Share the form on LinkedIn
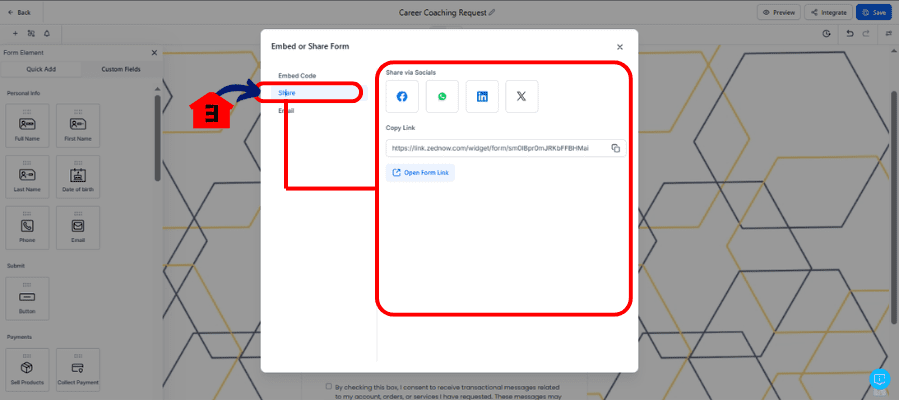Screen dimensions: 900x400 482,96
